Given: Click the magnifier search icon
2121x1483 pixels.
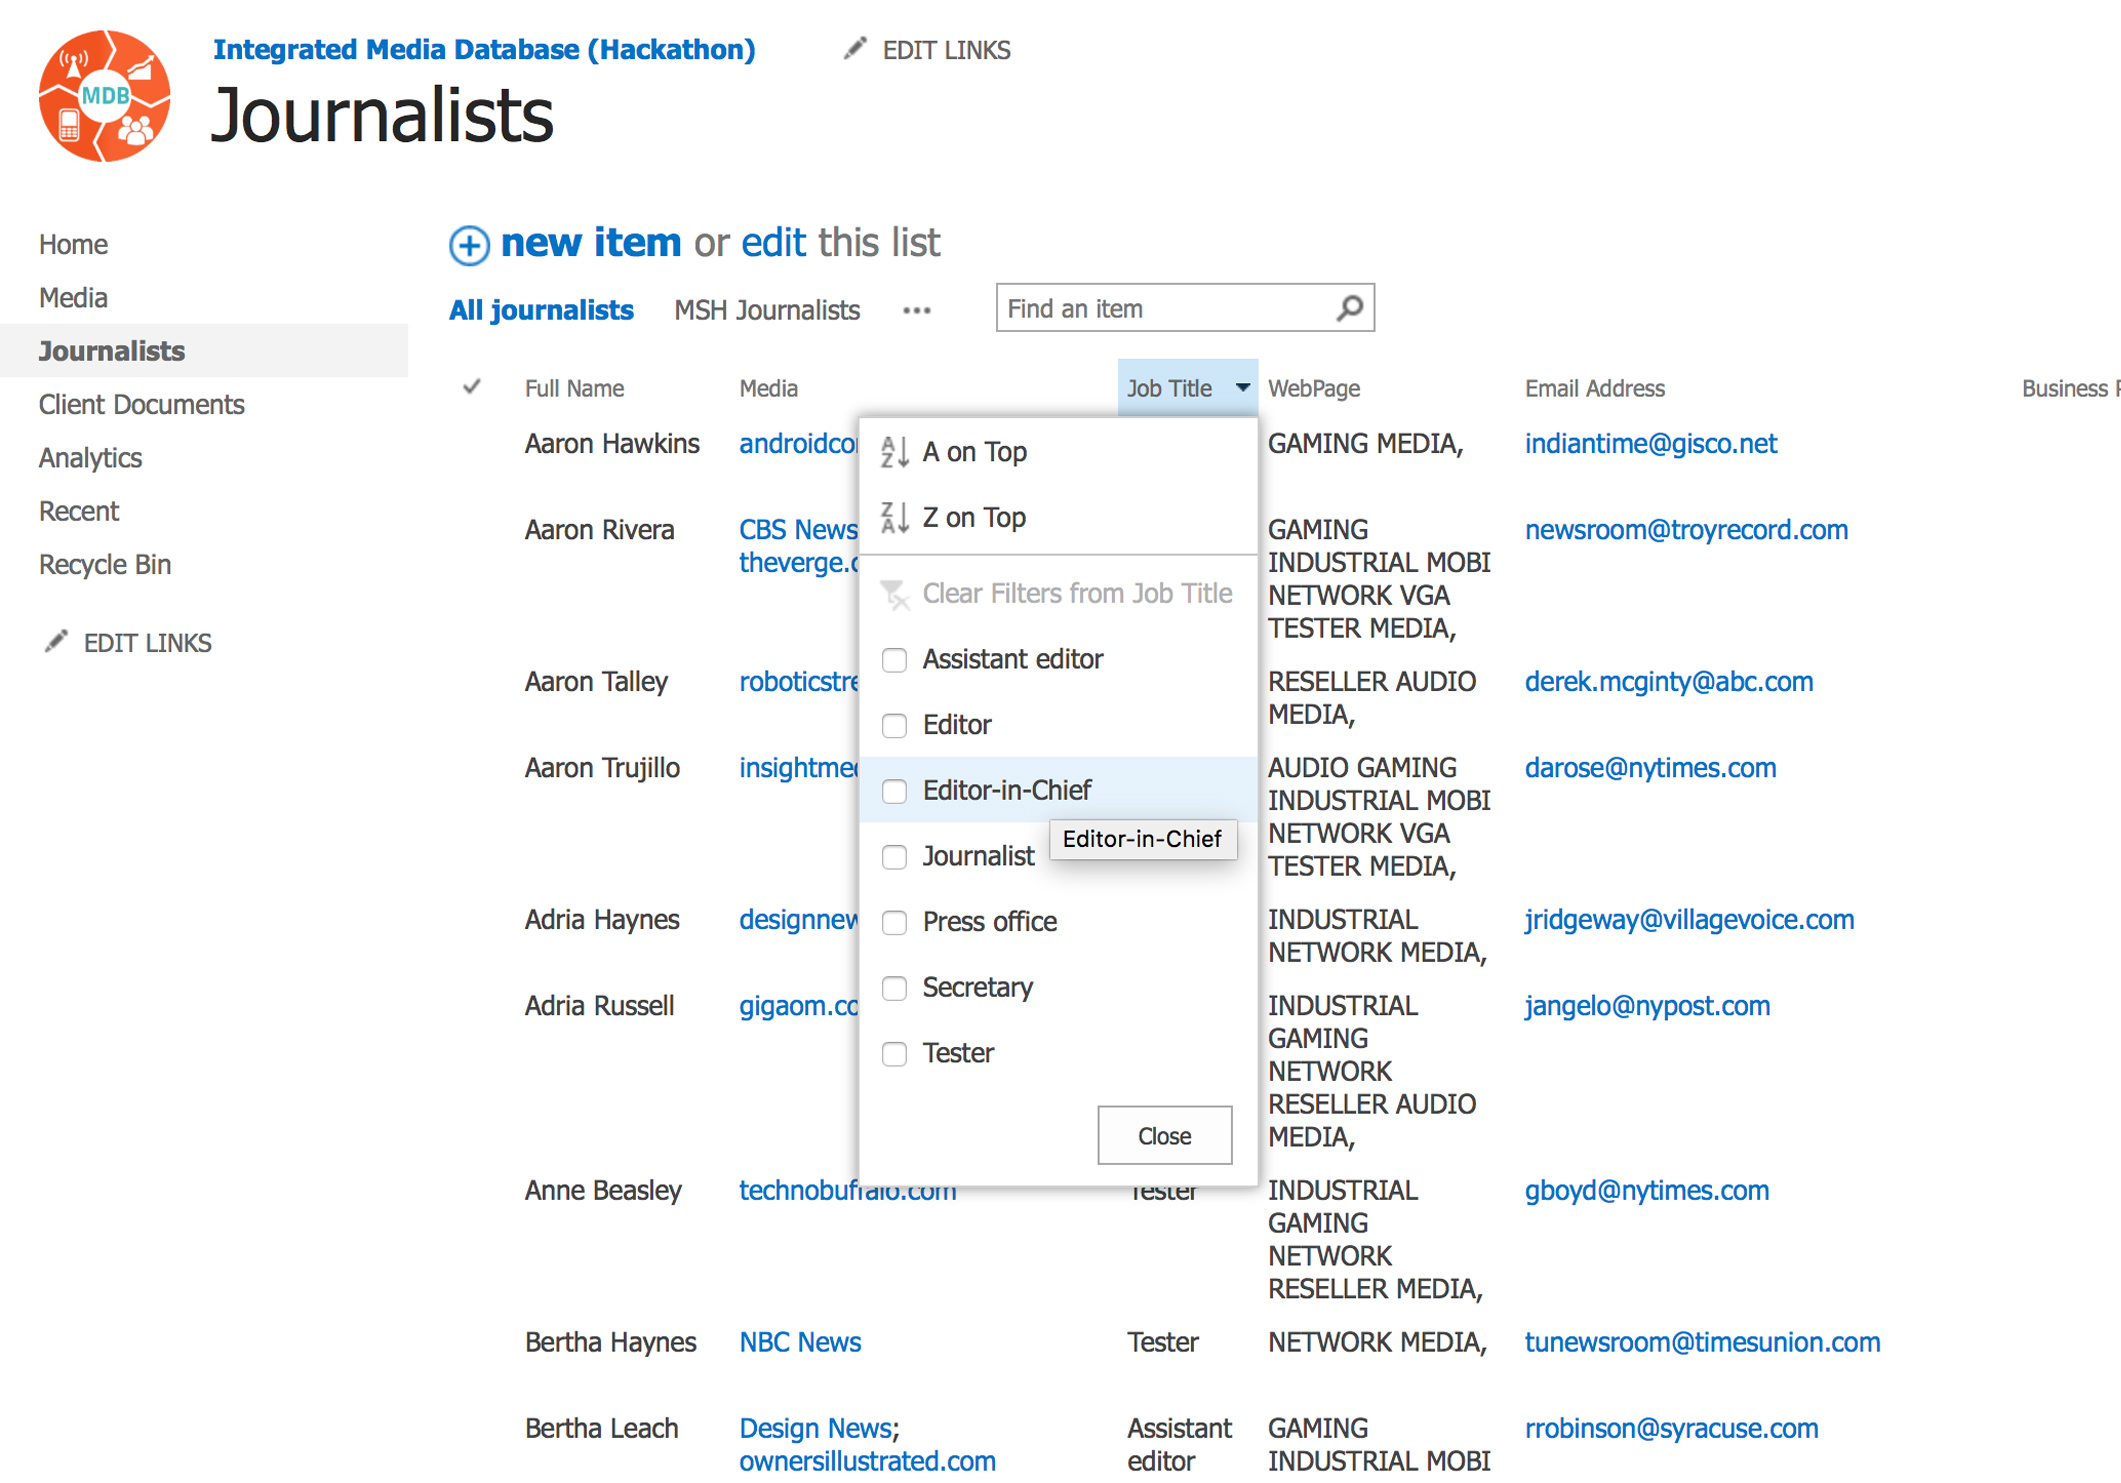Looking at the screenshot, I should (x=1349, y=308).
